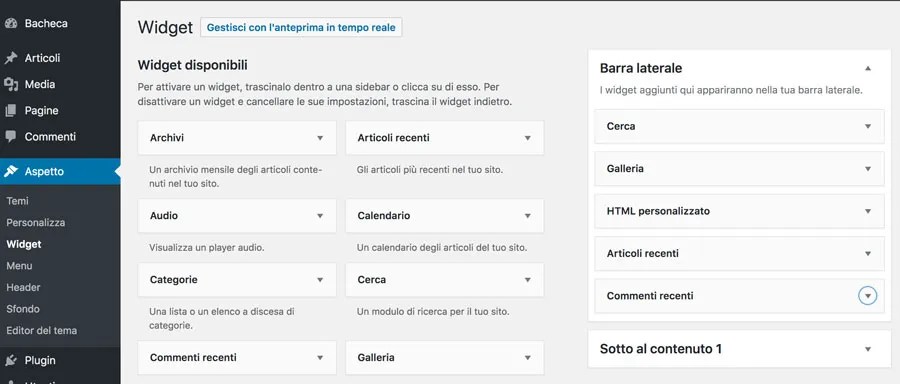Open the Plugin menu item
The height and width of the screenshot is (384, 900).
40,360
